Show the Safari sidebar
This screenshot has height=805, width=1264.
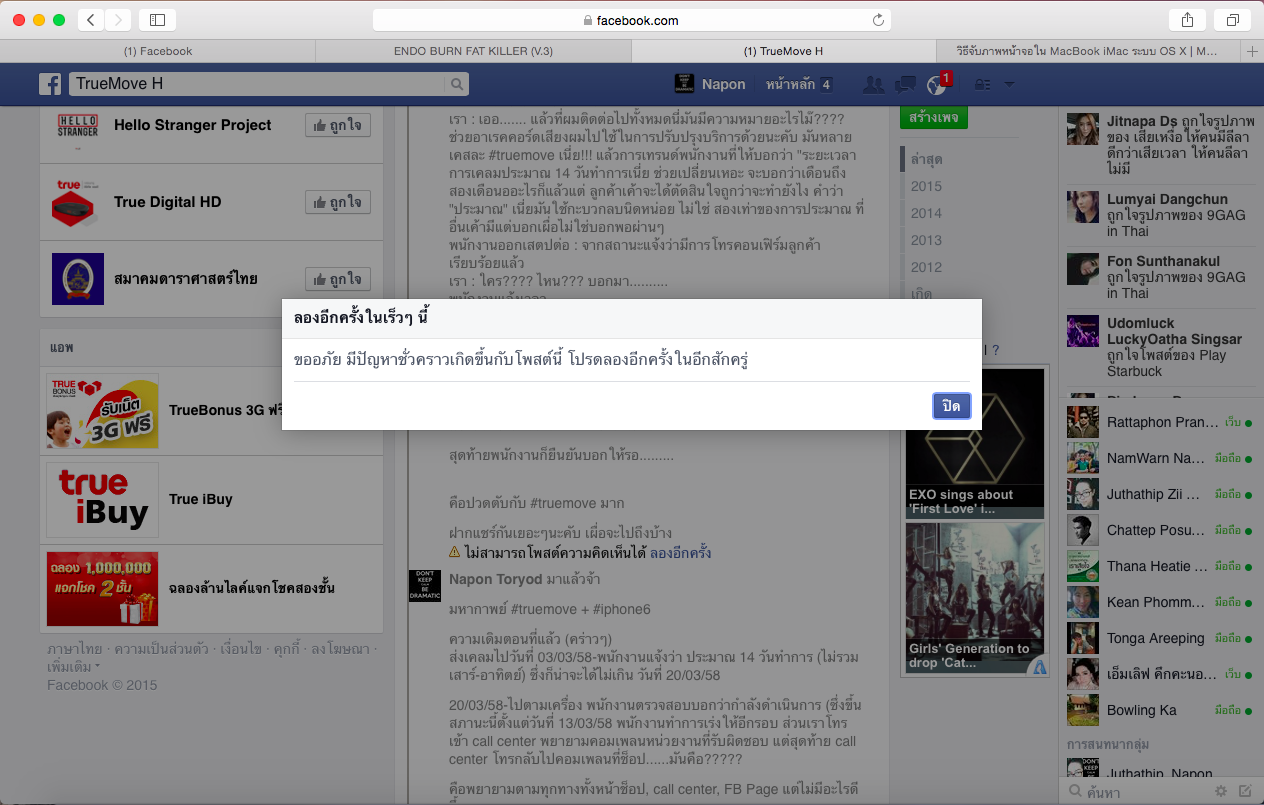(x=157, y=19)
